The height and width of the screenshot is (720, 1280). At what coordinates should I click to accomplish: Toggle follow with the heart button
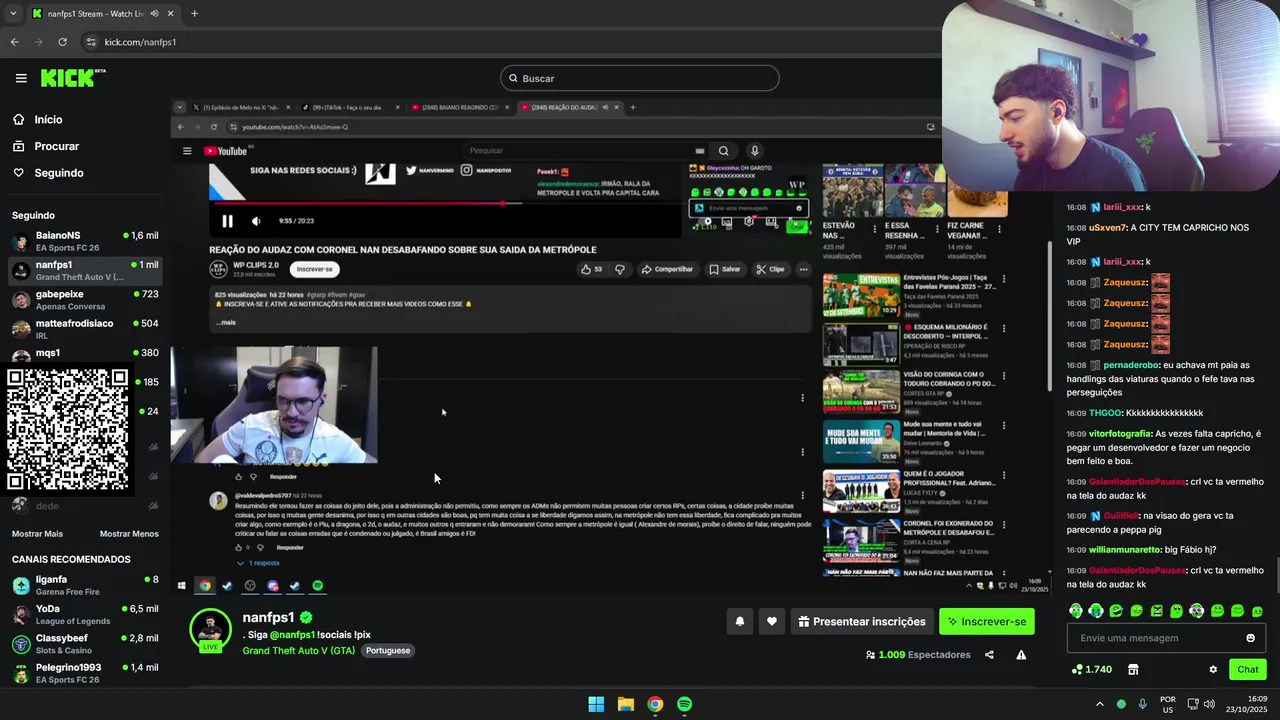(771, 622)
